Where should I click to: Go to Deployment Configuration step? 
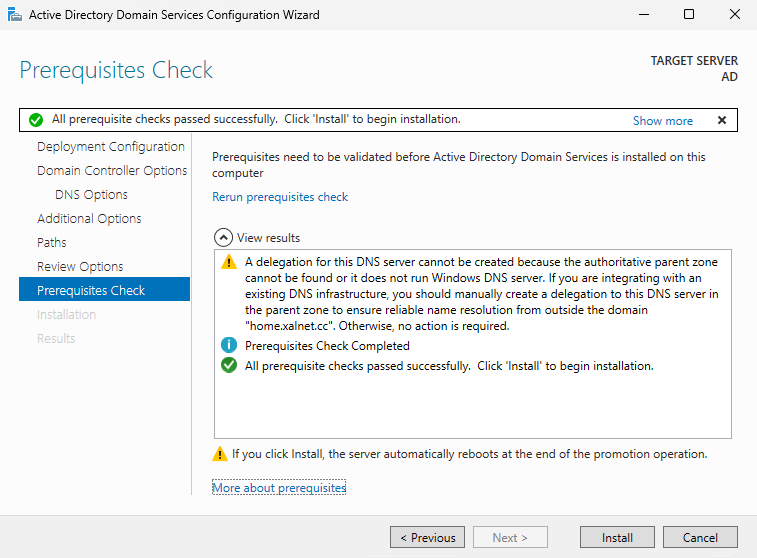[x=111, y=147]
